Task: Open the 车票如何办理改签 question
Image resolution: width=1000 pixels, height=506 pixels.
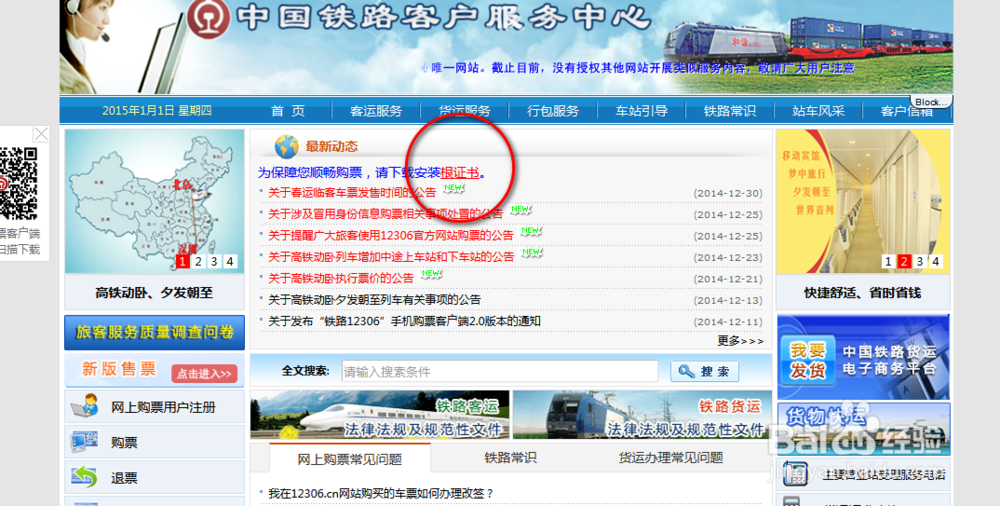Action: tap(381, 493)
